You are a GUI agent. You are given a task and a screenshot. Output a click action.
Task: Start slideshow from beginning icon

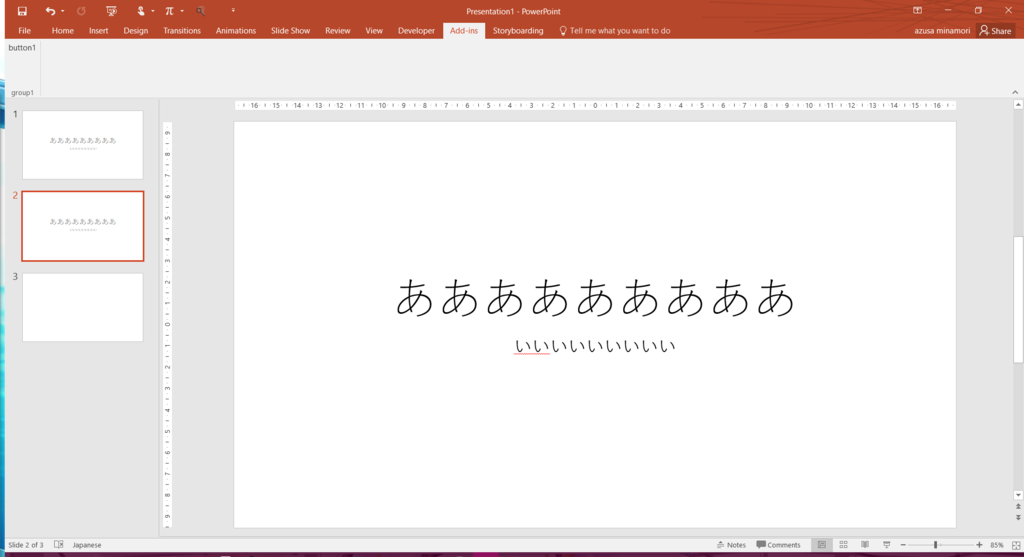[111, 11]
